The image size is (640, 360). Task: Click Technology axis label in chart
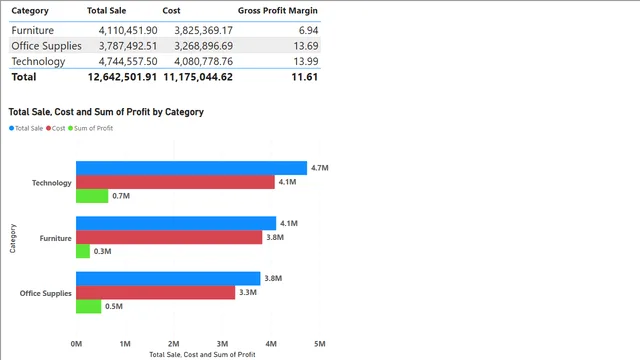pyautogui.click(x=51, y=183)
